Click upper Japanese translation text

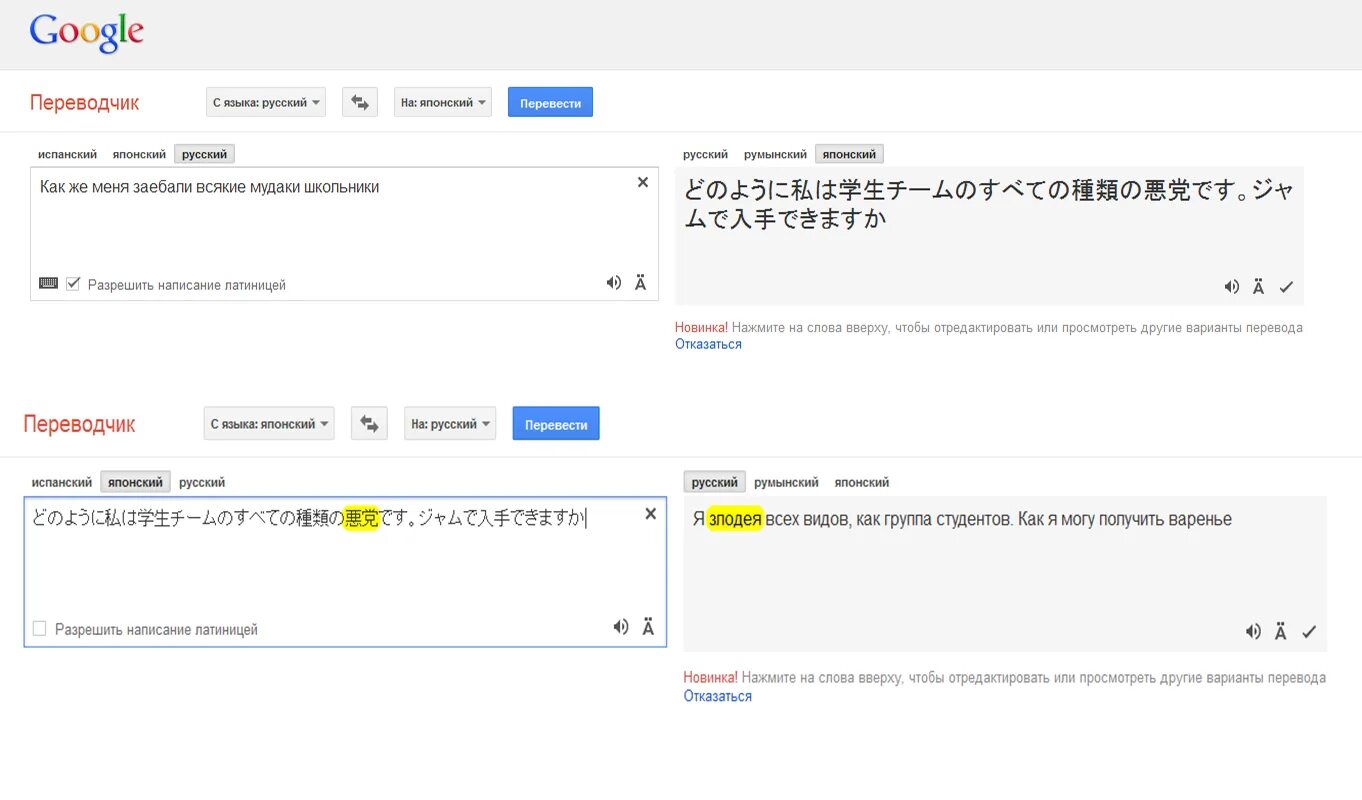click(x=990, y=203)
